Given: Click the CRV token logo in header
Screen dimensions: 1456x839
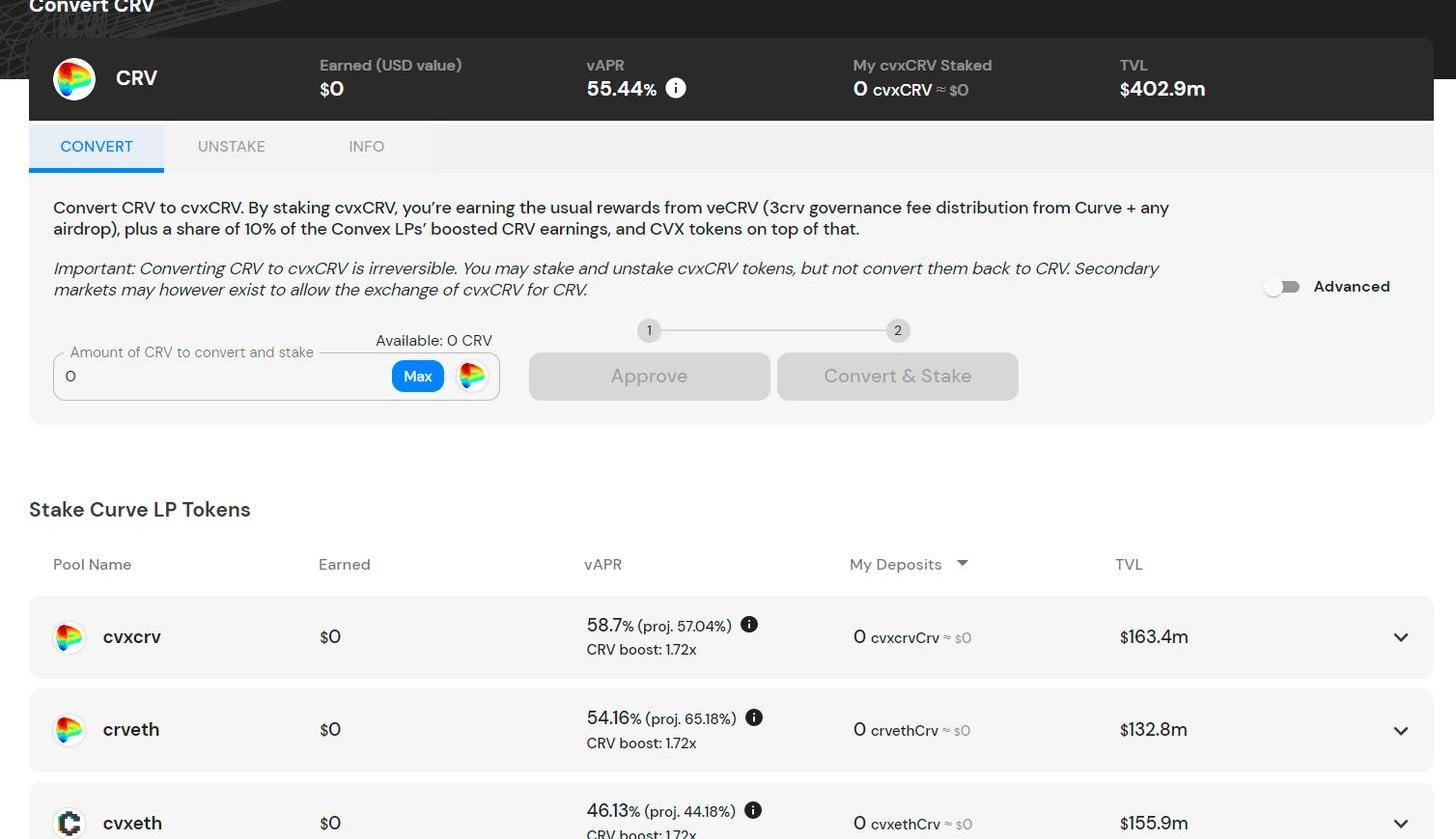Looking at the screenshot, I should 74,79.
